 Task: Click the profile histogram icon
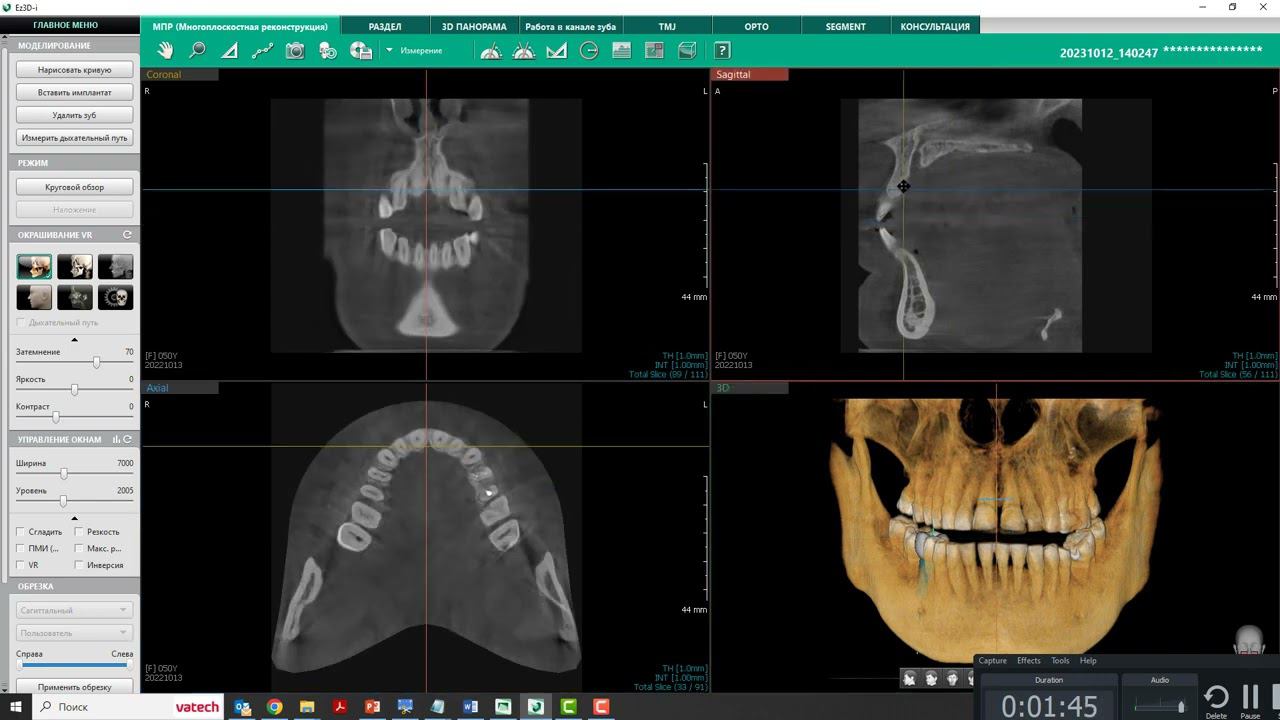(x=622, y=50)
